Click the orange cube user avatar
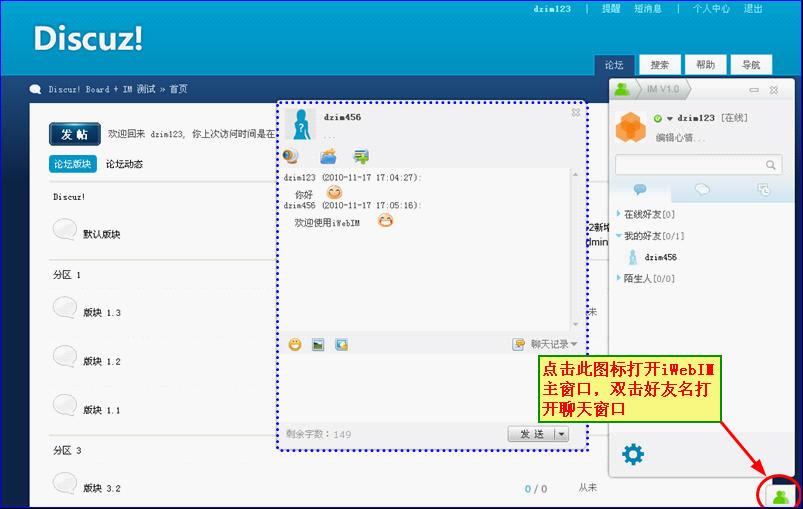The height and width of the screenshot is (509, 803). pyautogui.click(x=631, y=127)
